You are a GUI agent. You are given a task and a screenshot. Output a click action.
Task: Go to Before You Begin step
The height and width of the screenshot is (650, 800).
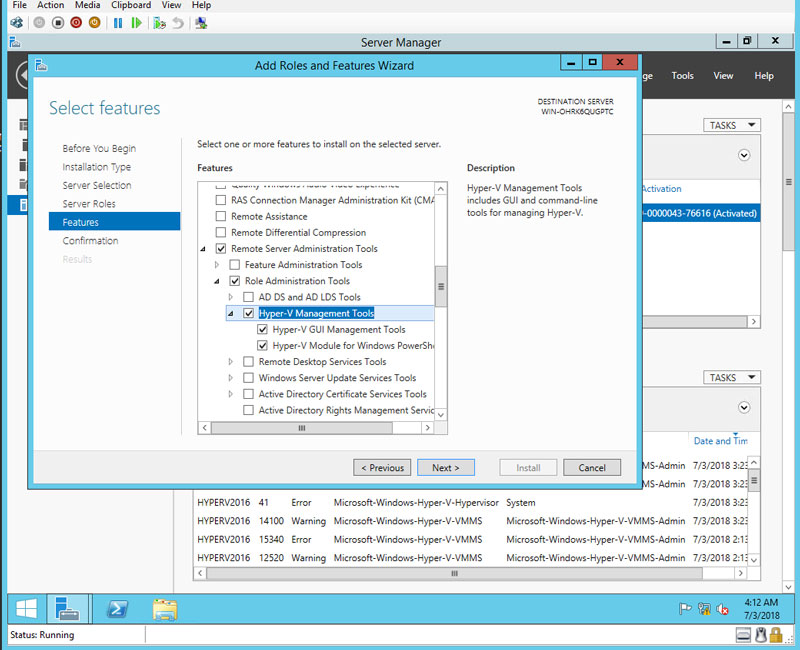click(x=99, y=148)
